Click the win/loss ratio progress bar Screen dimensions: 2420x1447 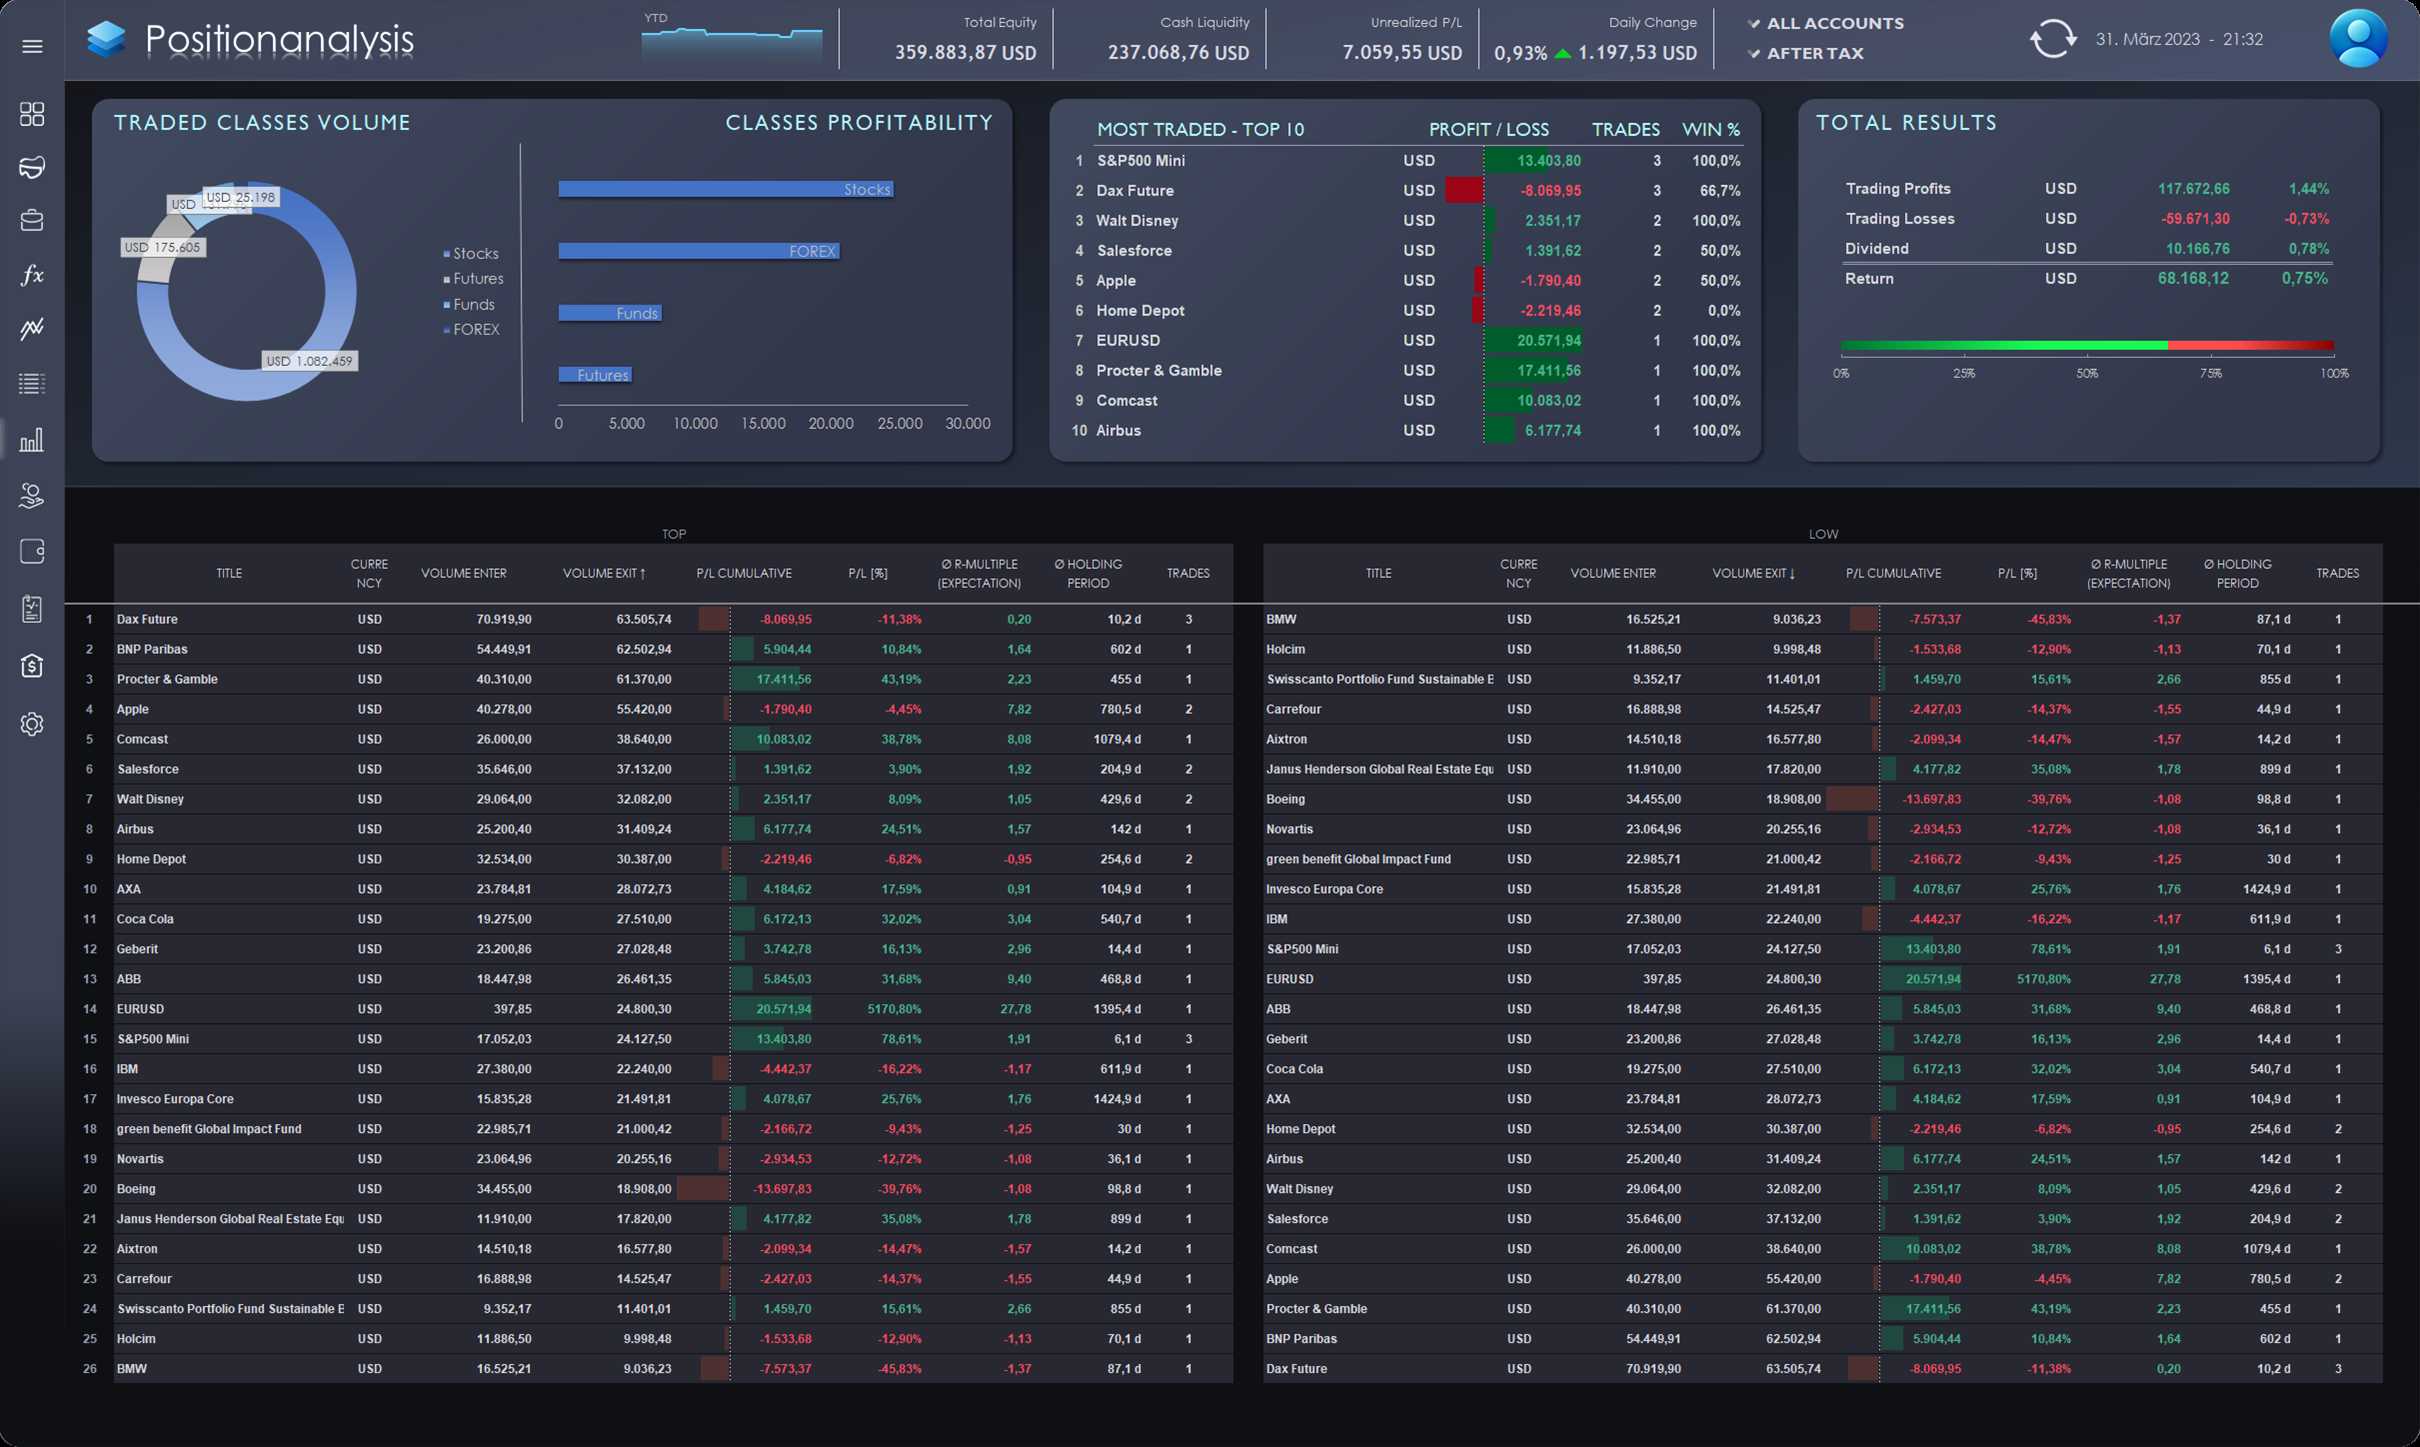coord(2087,346)
